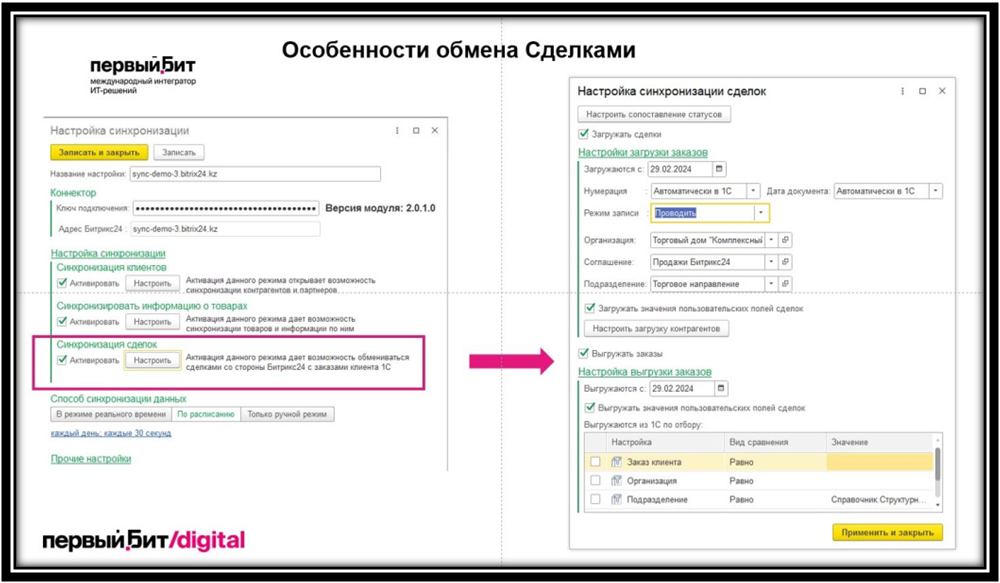Toggle the Загружать сделки checkbox
1000x583 pixels.
pyautogui.click(x=584, y=134)
